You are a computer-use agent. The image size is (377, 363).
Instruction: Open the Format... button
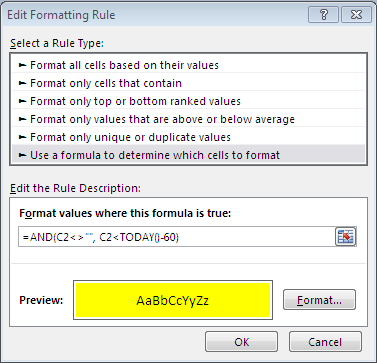pos(319,300)
